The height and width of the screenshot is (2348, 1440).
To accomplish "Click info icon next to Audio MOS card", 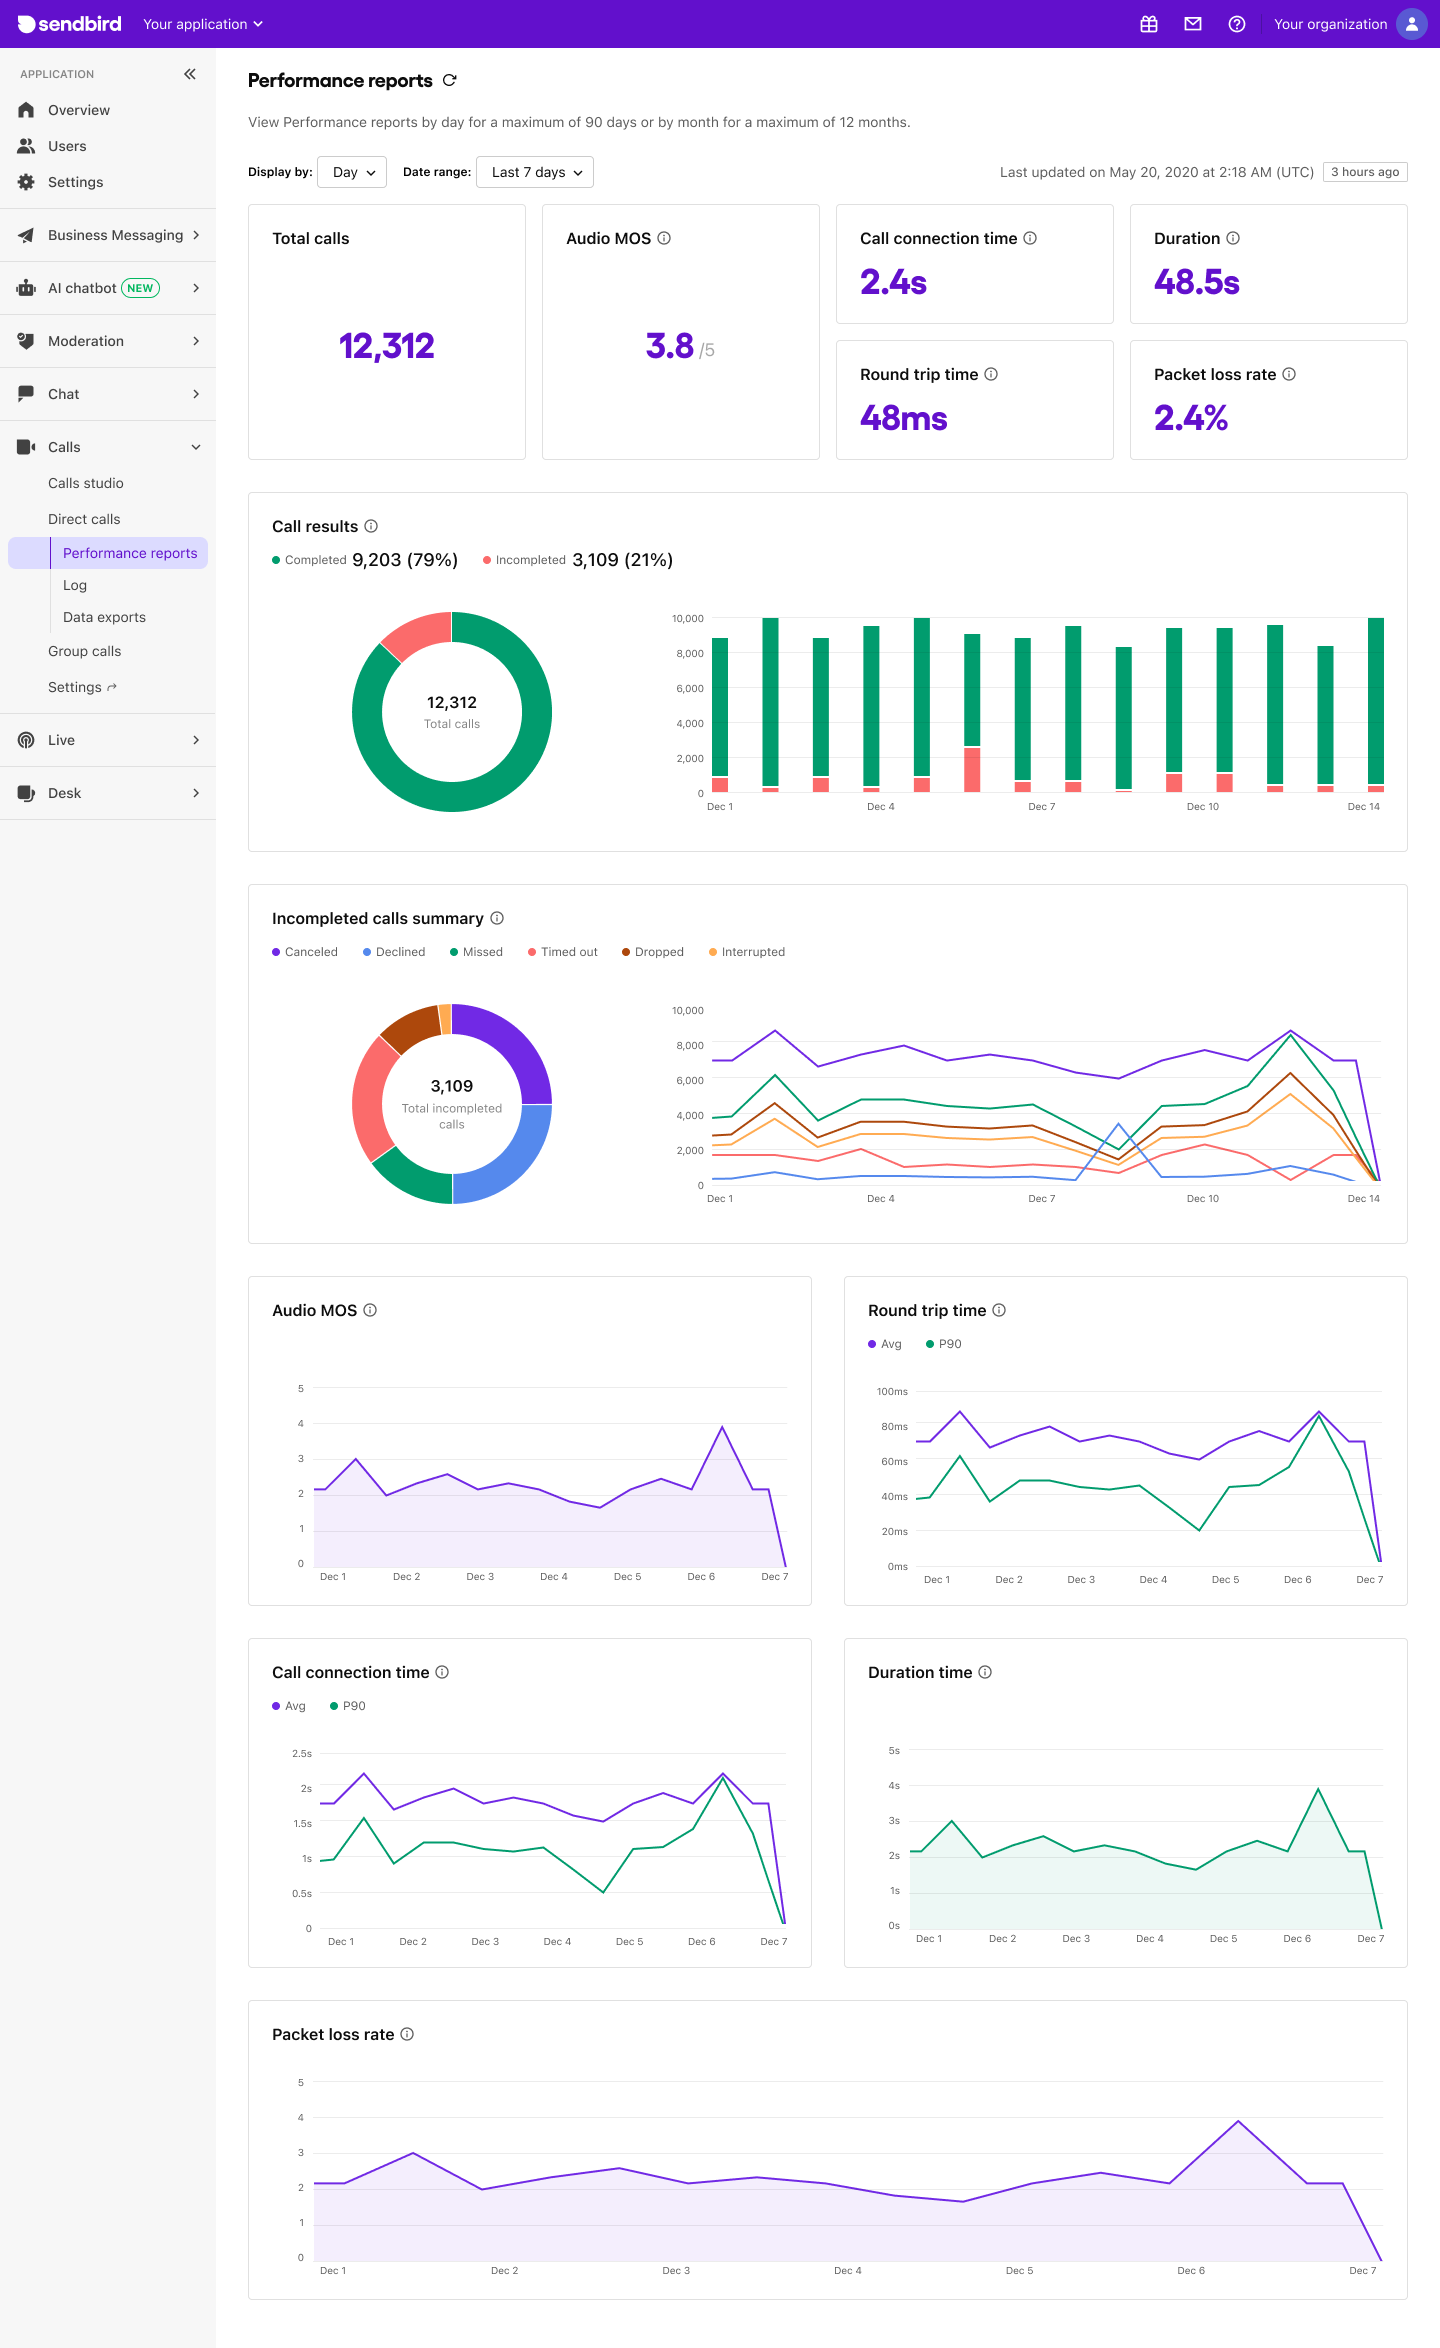I will click(x=664, y=238).
